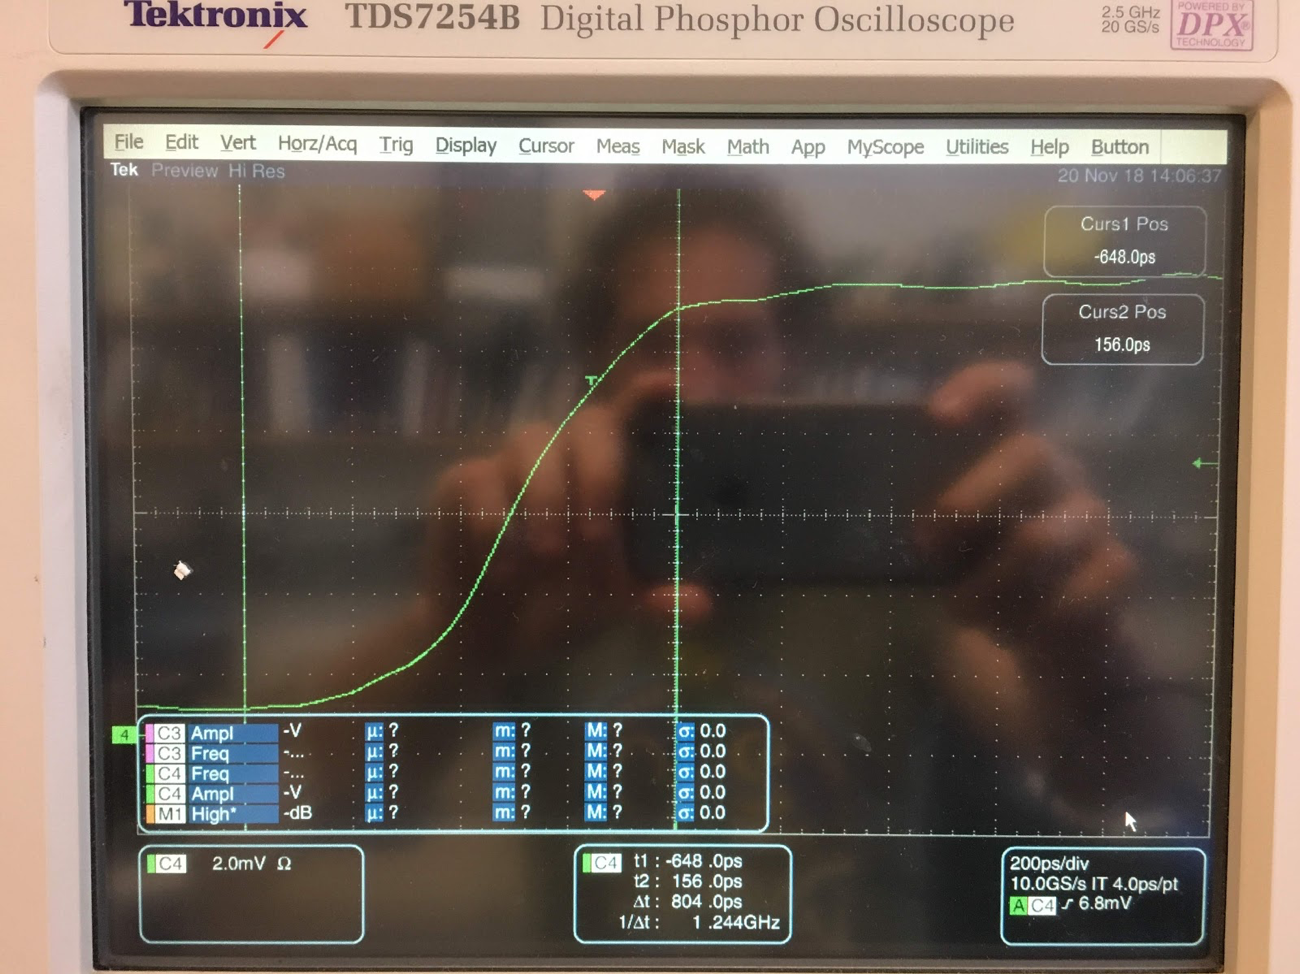This screenshot has height=974, width=1300.
Task: Open the Mask menu
Action: (x=683, y=147)
